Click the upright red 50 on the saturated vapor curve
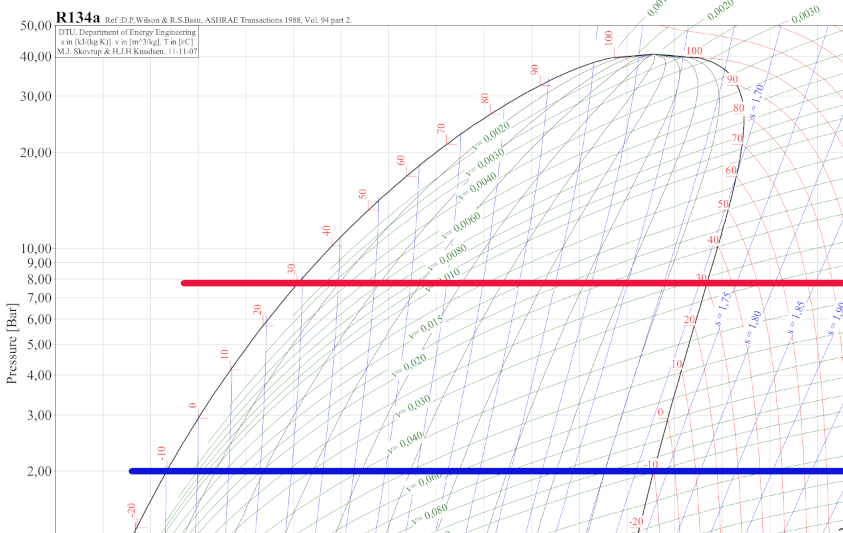Screen dimensions: 843x533 click(723, 204)
